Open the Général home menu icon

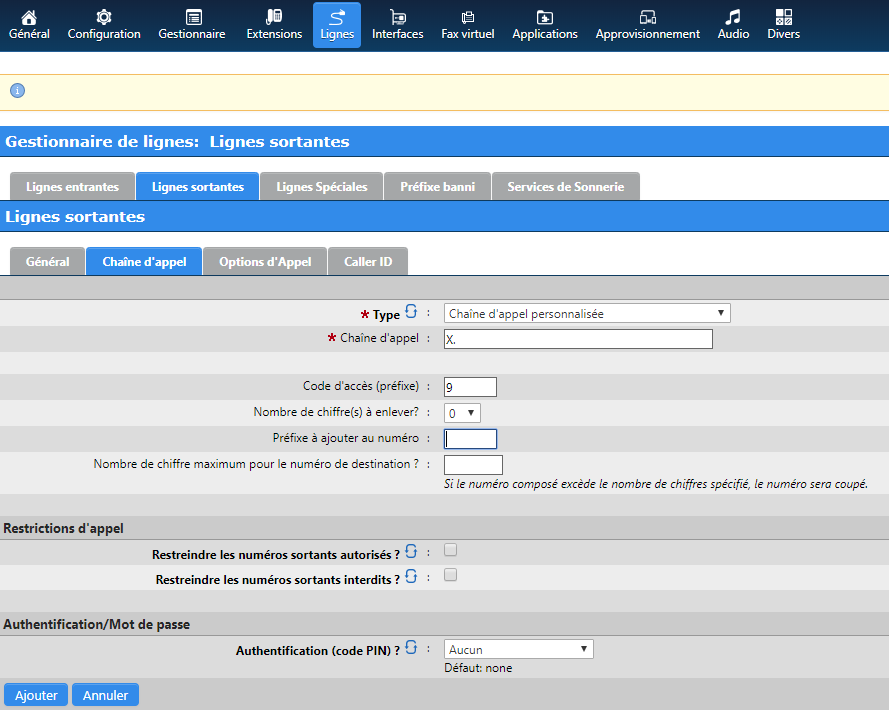[29, 25]
